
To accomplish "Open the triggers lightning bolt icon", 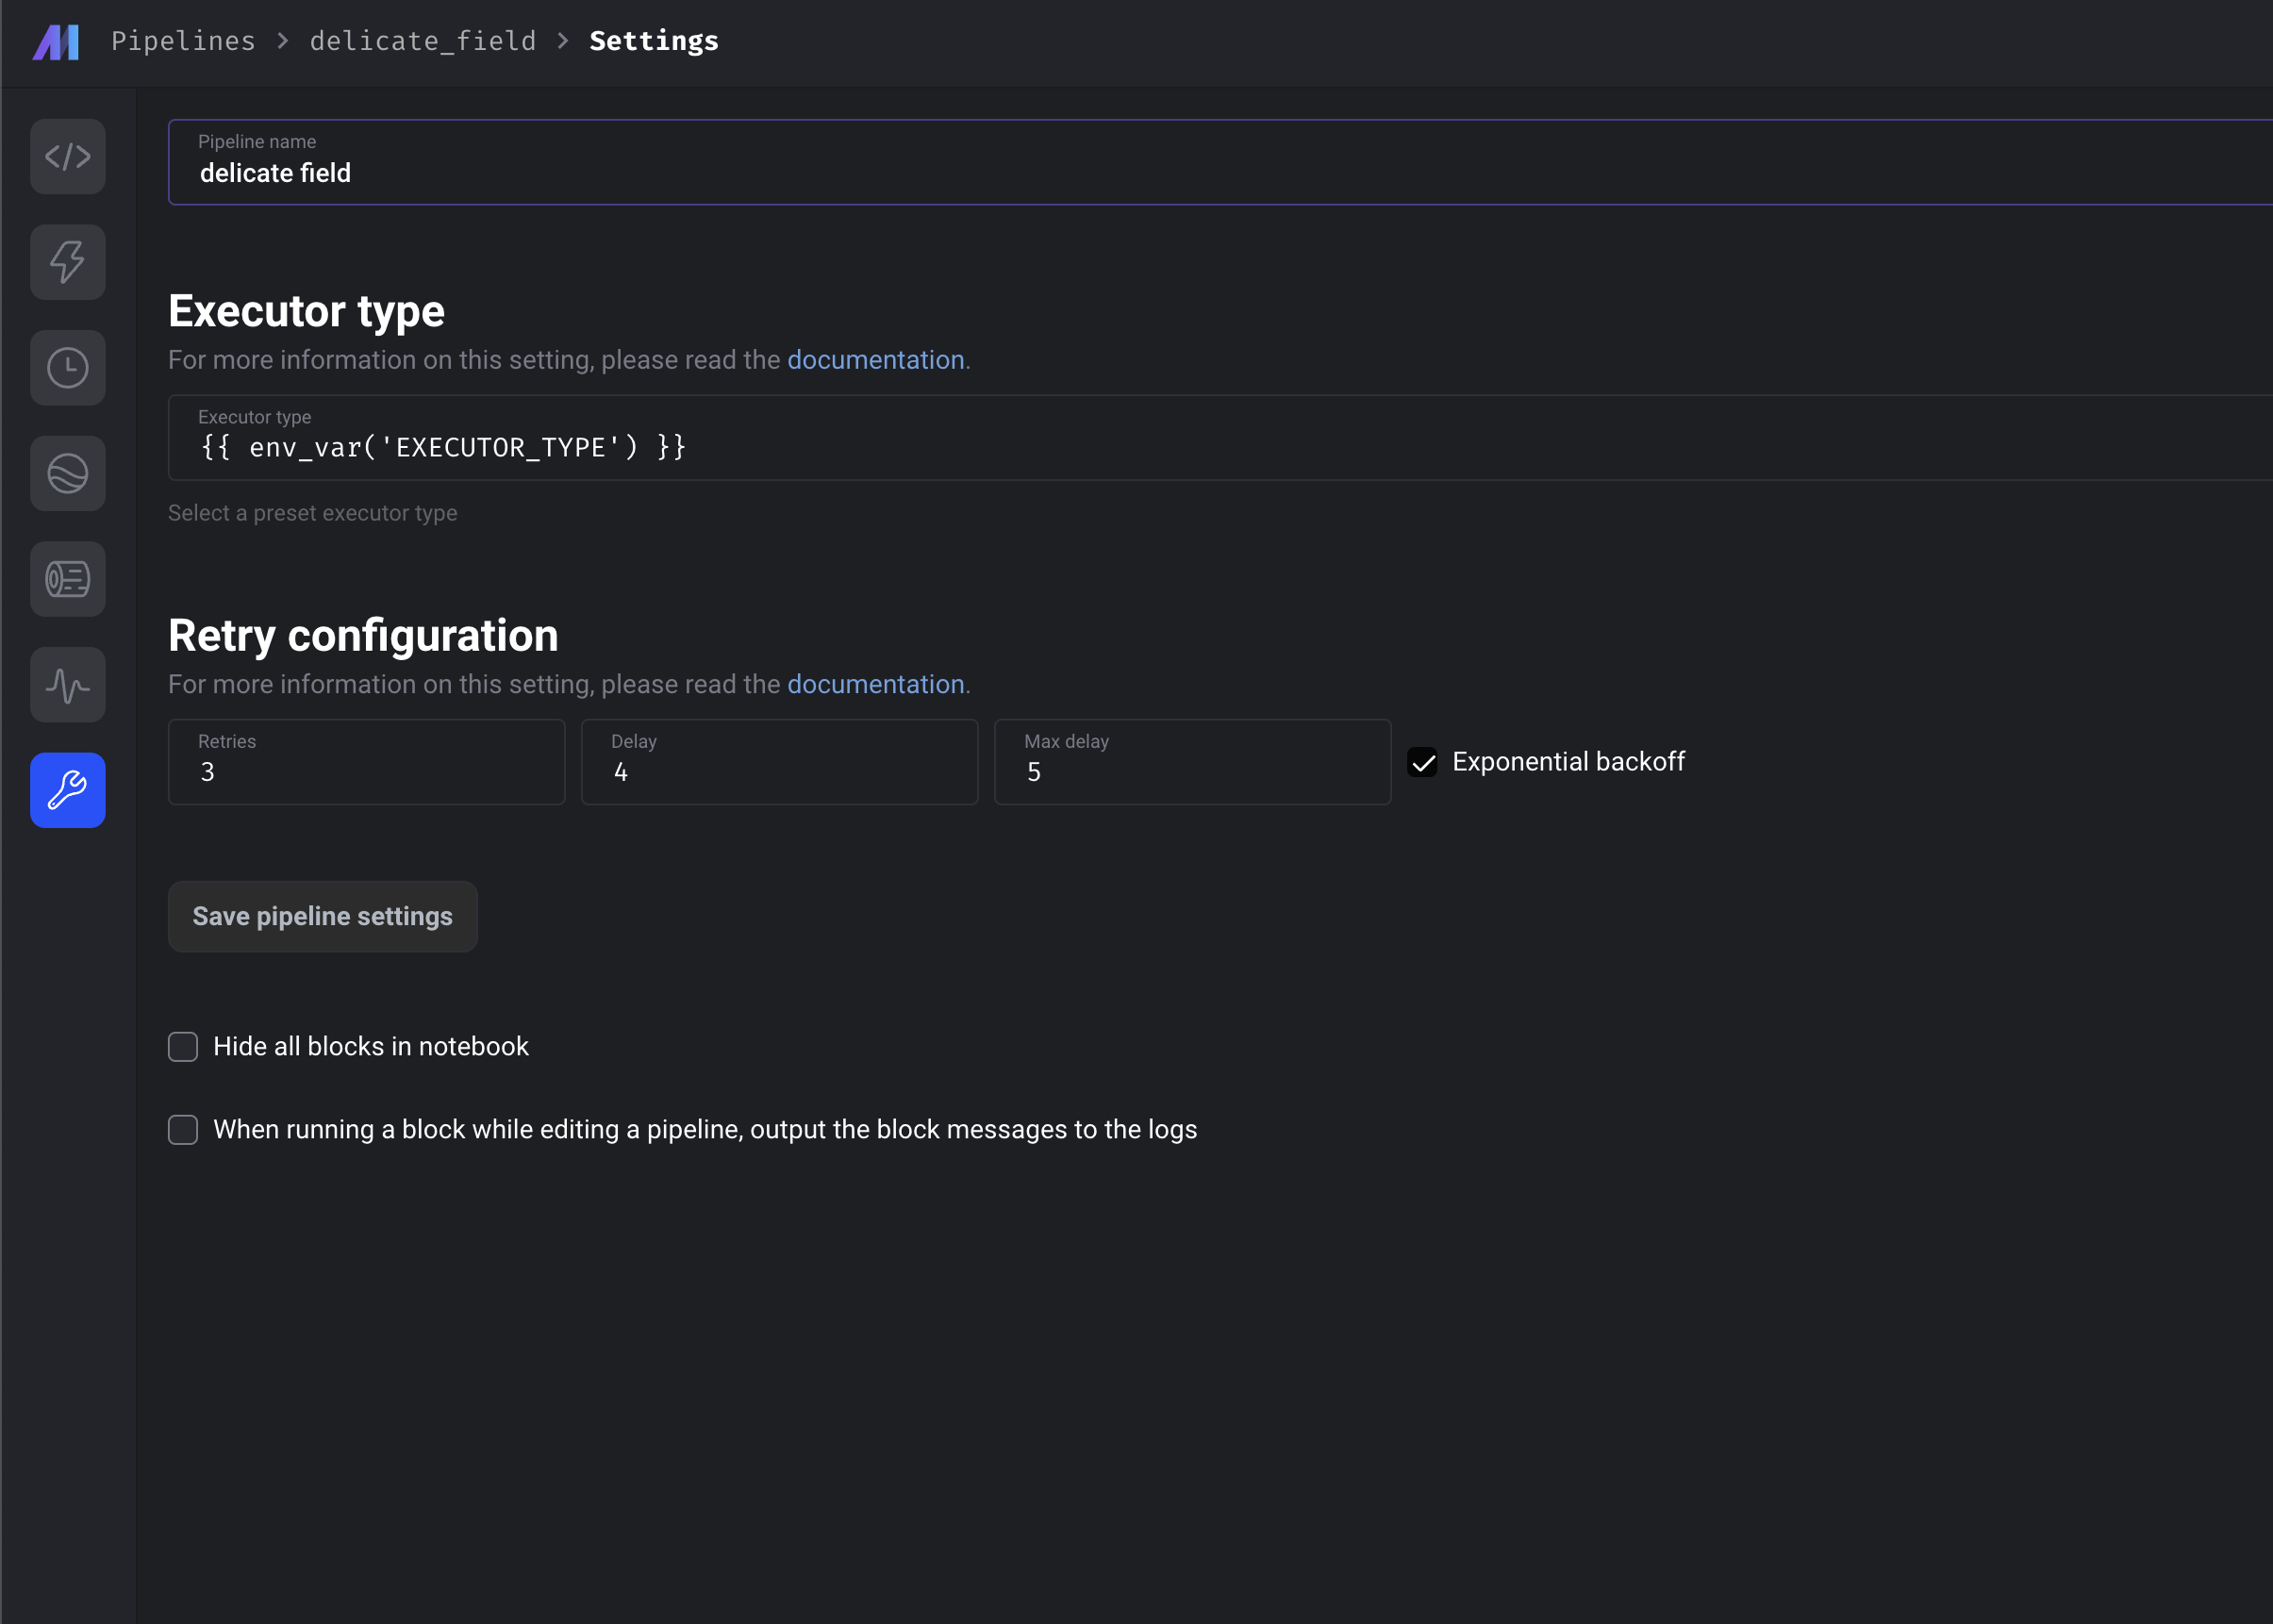I will [x=68, y=262].
